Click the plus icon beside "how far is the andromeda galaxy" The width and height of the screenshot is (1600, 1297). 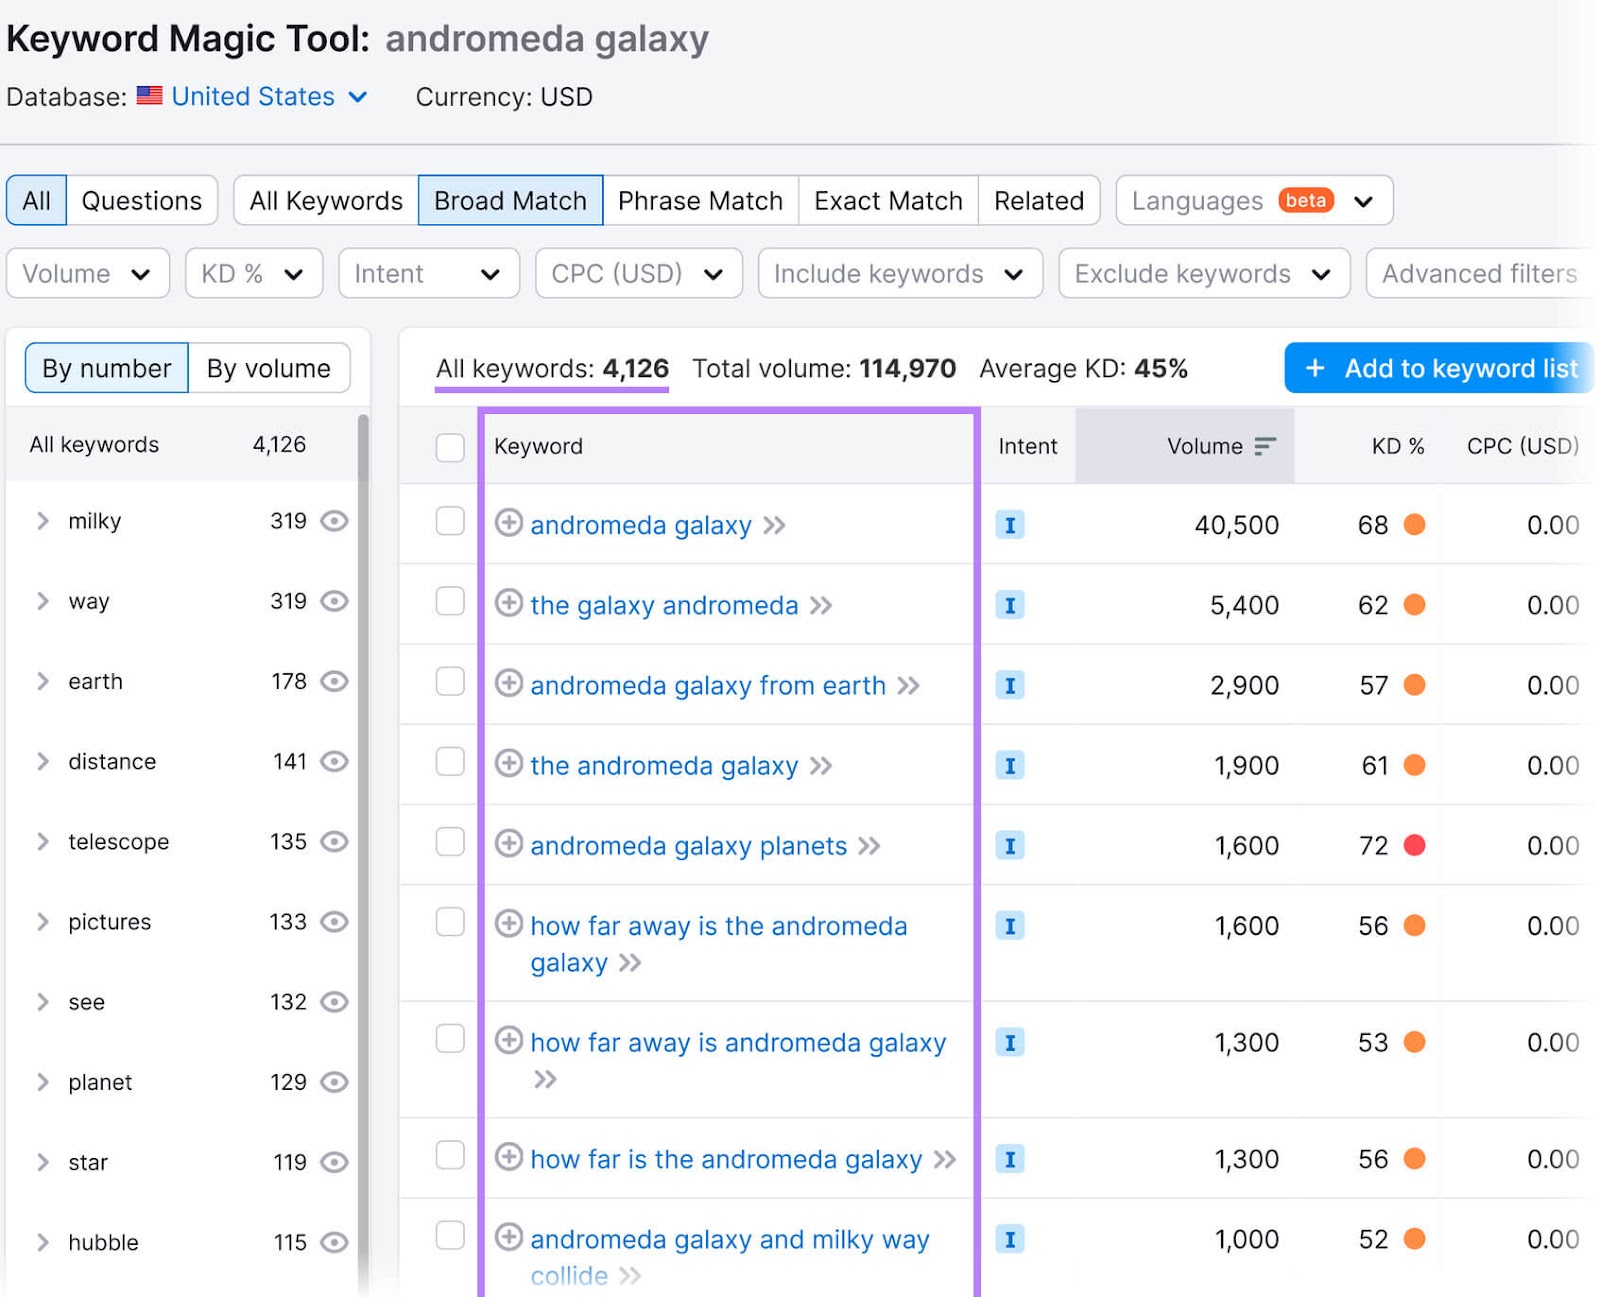click(510, 1159)
